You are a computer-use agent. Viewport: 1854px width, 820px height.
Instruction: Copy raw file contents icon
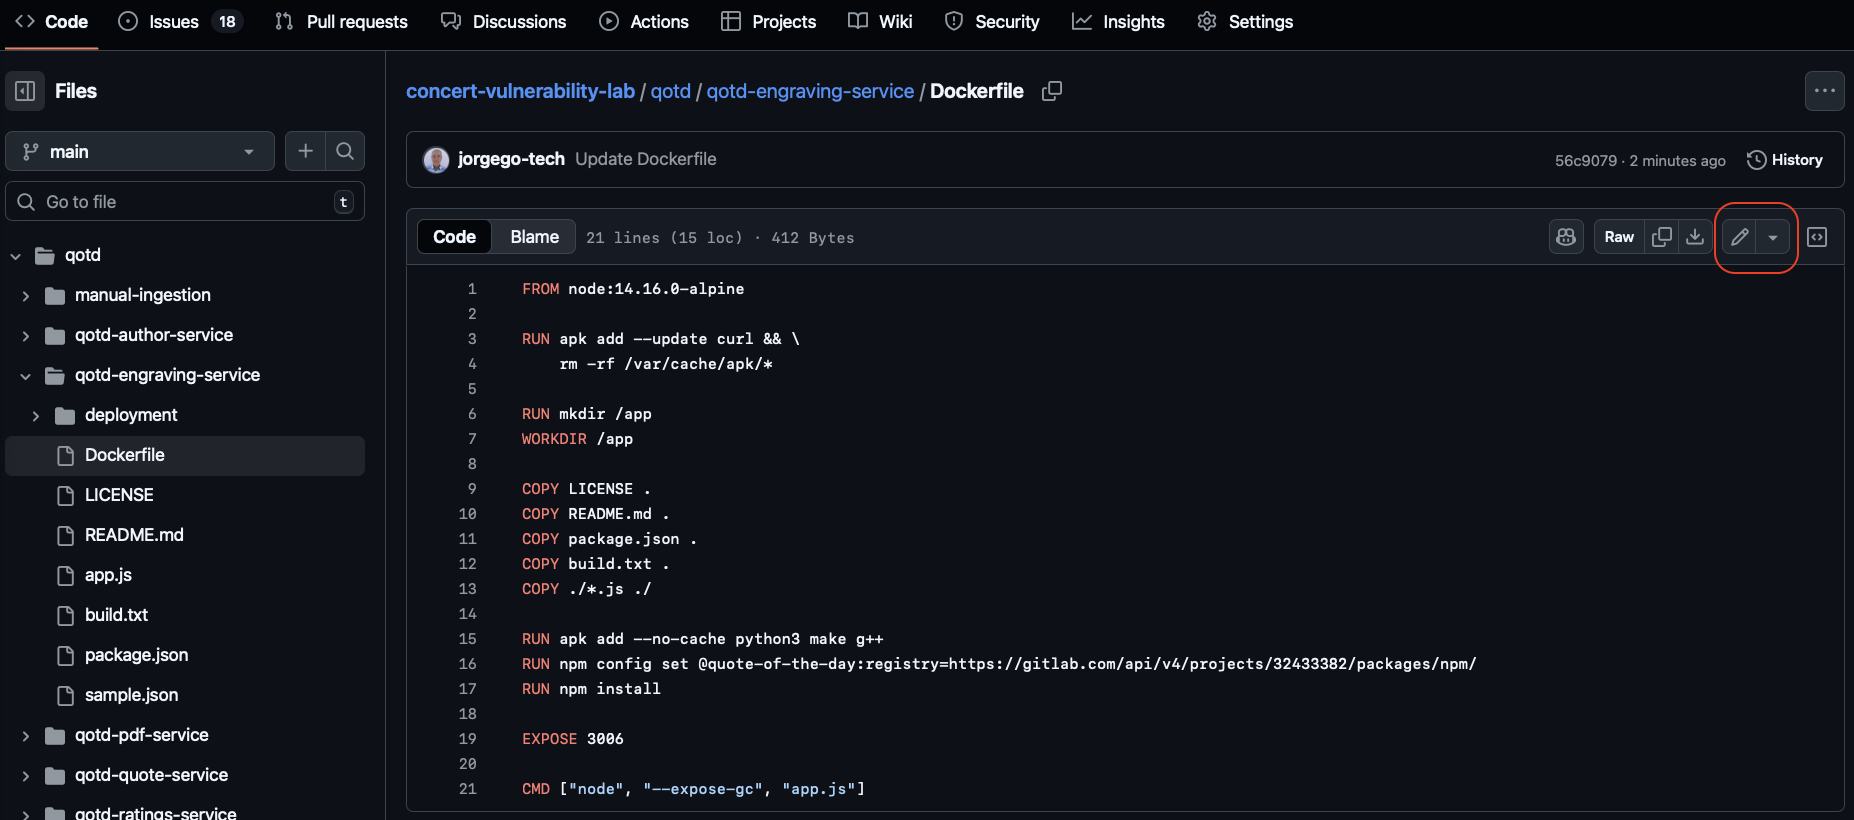point(1661,237)
